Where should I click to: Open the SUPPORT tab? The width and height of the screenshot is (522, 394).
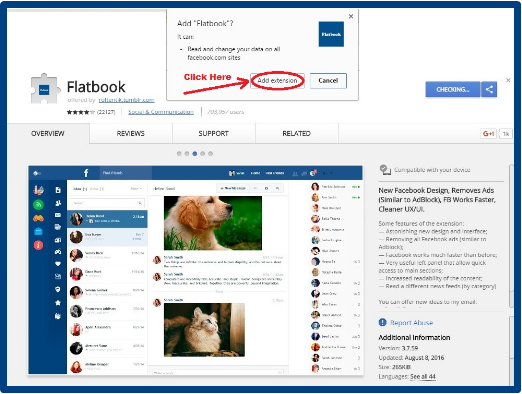pyautogui.click(x=214, y=134)
